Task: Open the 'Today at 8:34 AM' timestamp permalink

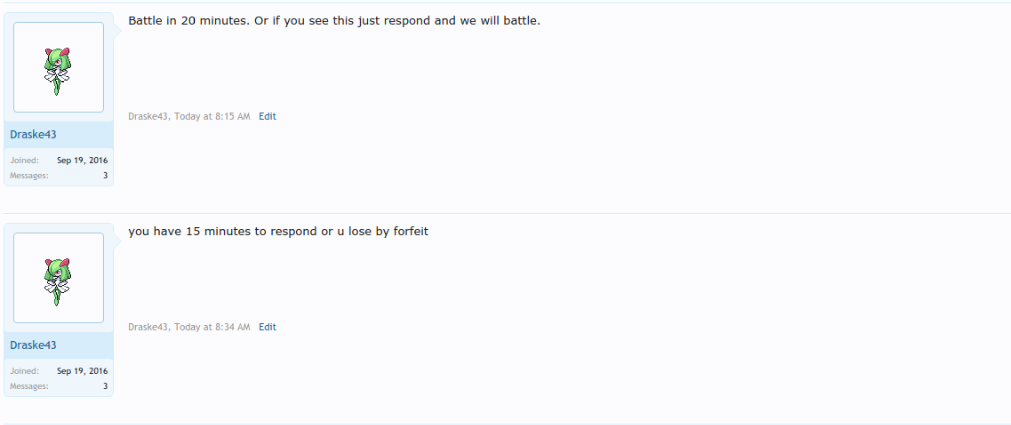Action: pyautogui.click(x=211, y=327)
